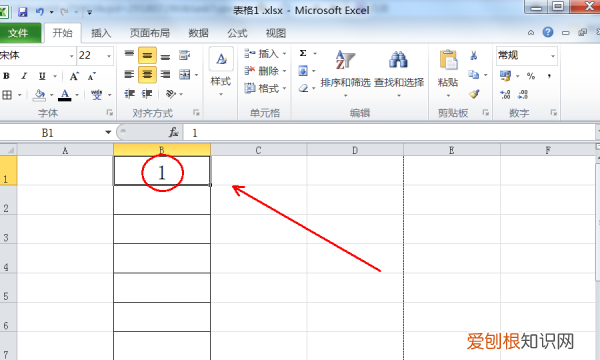
Task: Click the text orientation icon
Action: pyautogui.click(x=171, y=93)
